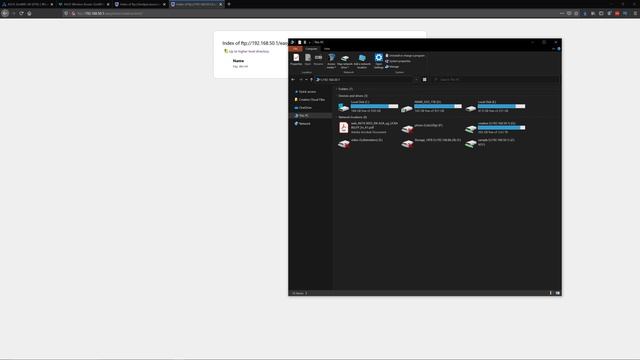Open address bar history dropdown in Explorer
Viewport: 640px width, 360px height.
pos(416,80)
